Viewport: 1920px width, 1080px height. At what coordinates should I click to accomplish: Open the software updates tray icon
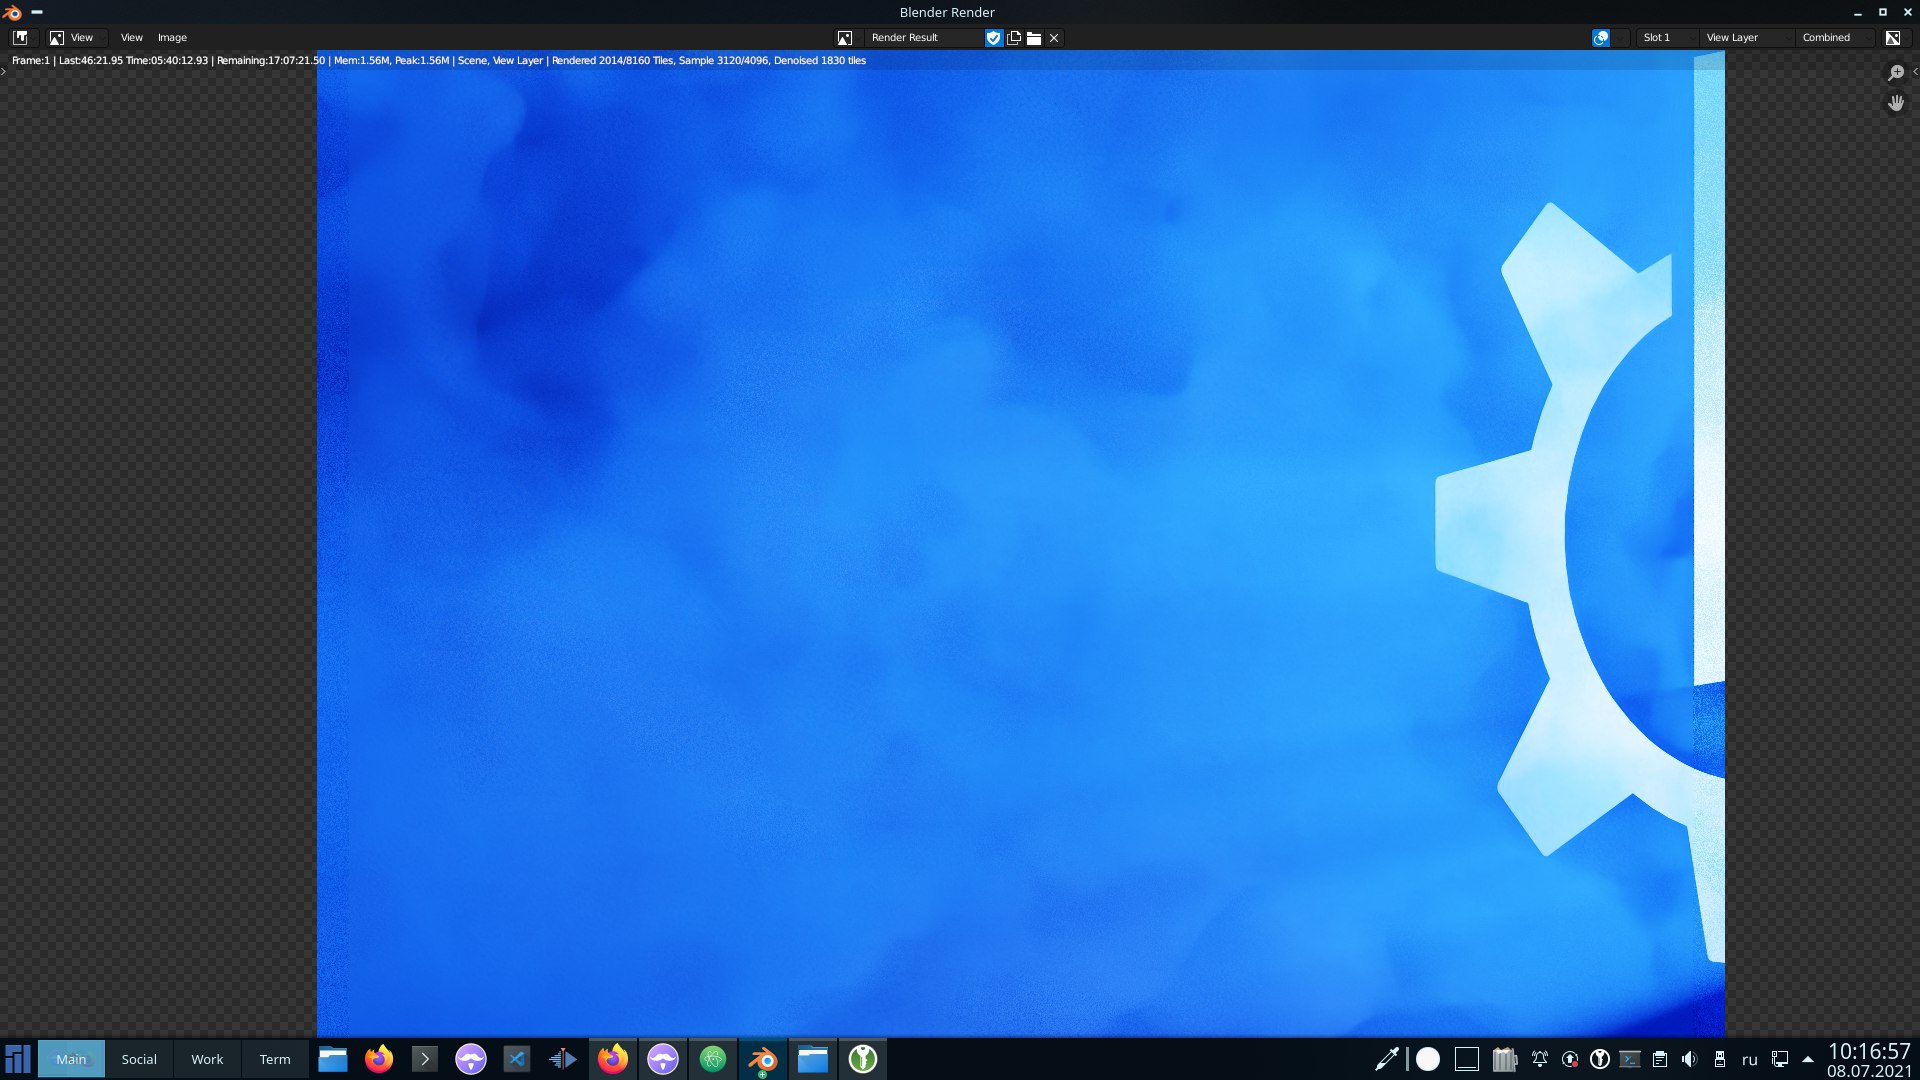tap(1570, 1059)
